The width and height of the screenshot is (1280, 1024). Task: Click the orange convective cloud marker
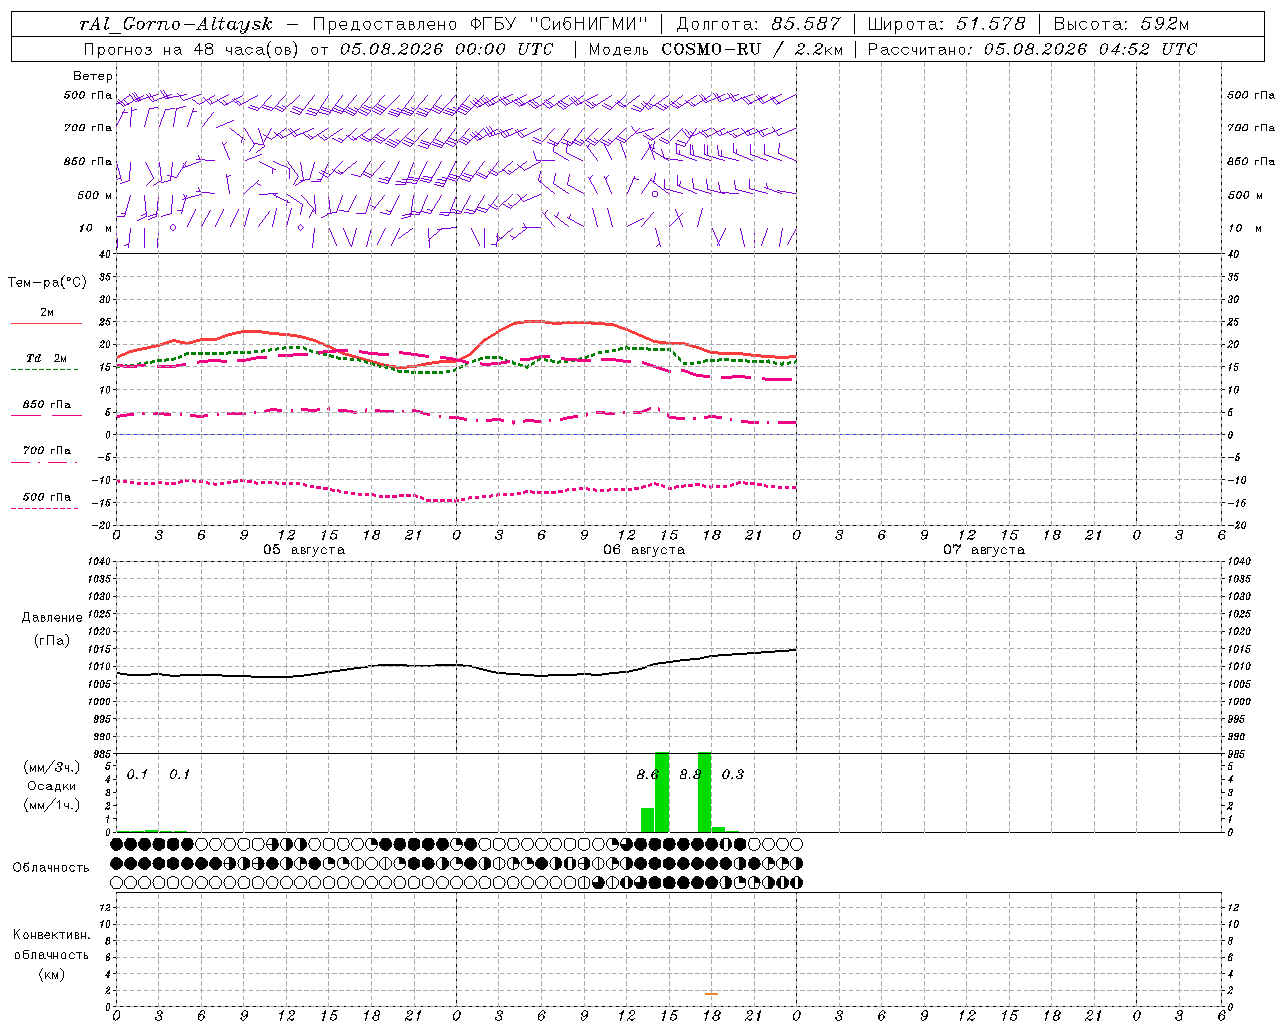click(x=711, y=993)
